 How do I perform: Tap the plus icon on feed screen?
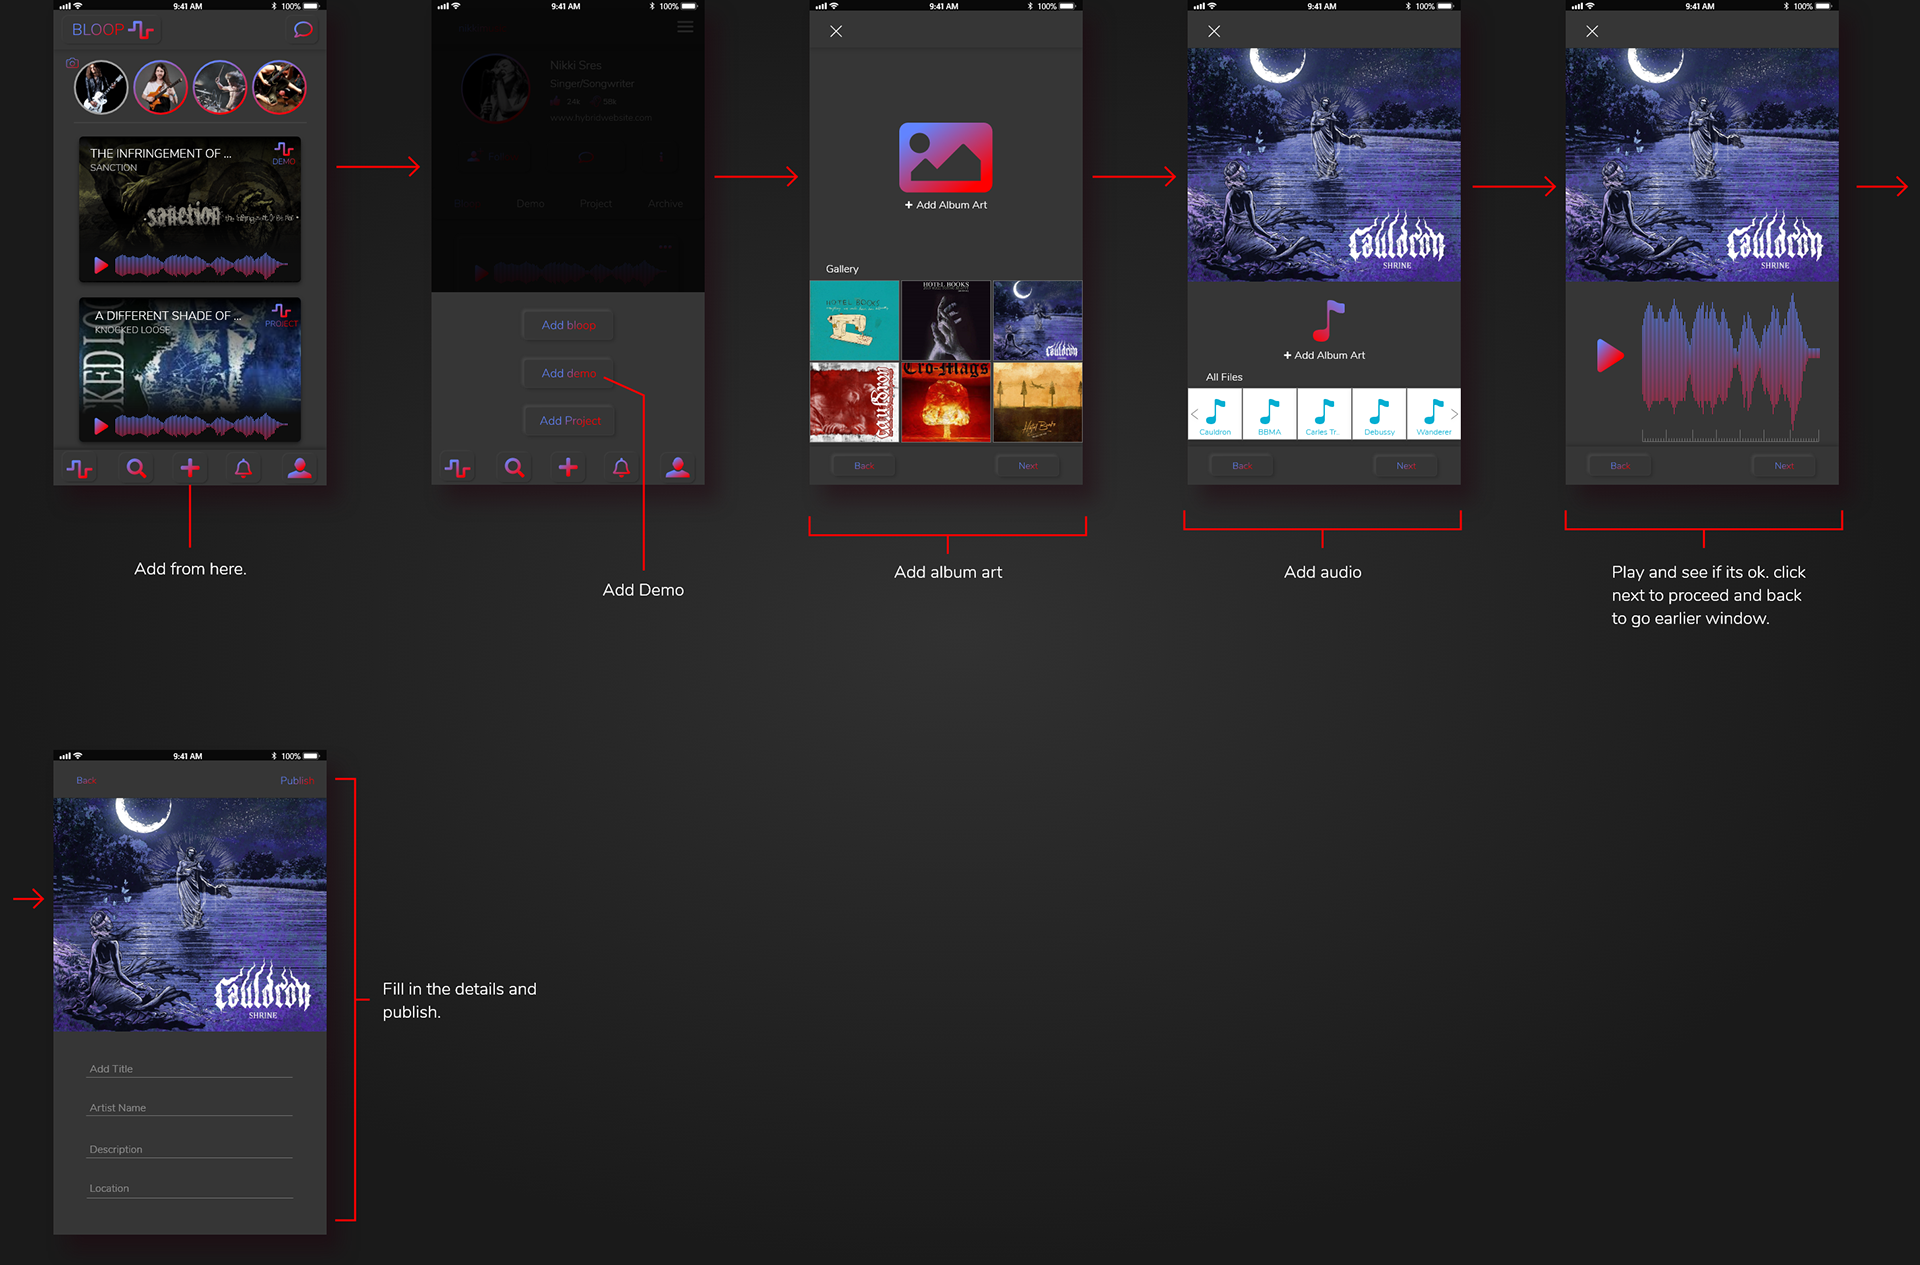tap(189, 467)
